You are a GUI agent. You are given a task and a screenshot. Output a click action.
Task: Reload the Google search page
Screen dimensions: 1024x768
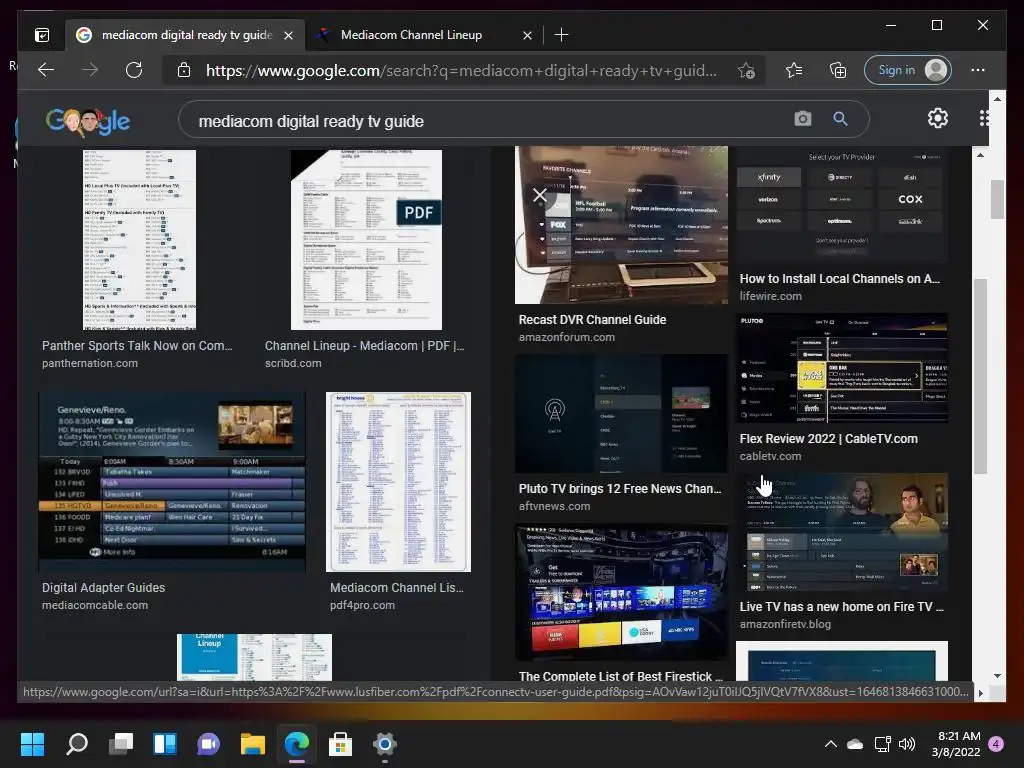coord(134,70)
